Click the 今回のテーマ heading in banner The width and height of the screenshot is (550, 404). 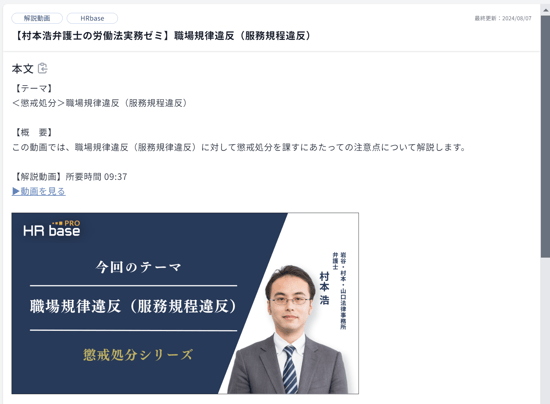tap(138, 267)
